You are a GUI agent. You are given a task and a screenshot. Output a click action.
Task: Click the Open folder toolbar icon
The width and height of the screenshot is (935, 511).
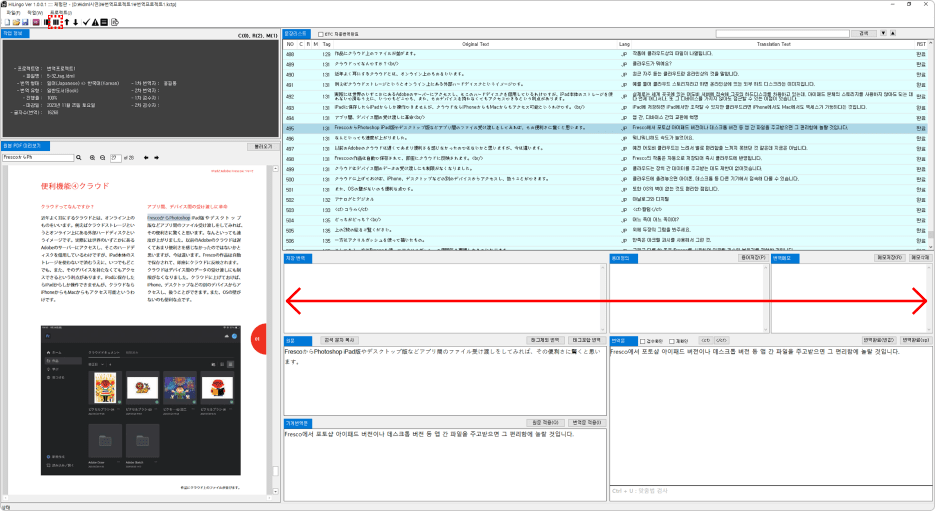[16, 22]
